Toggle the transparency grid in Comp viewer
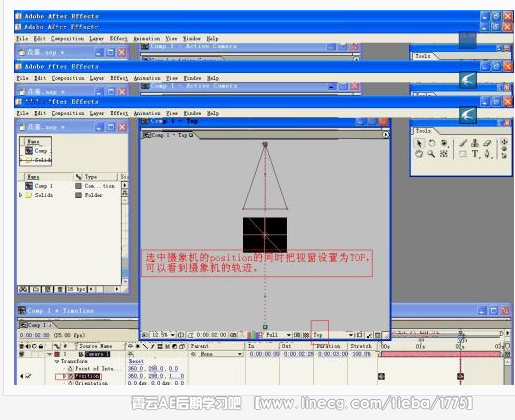Image resolution: width=515 pixels, height=420 pixels. pos(305,335)
